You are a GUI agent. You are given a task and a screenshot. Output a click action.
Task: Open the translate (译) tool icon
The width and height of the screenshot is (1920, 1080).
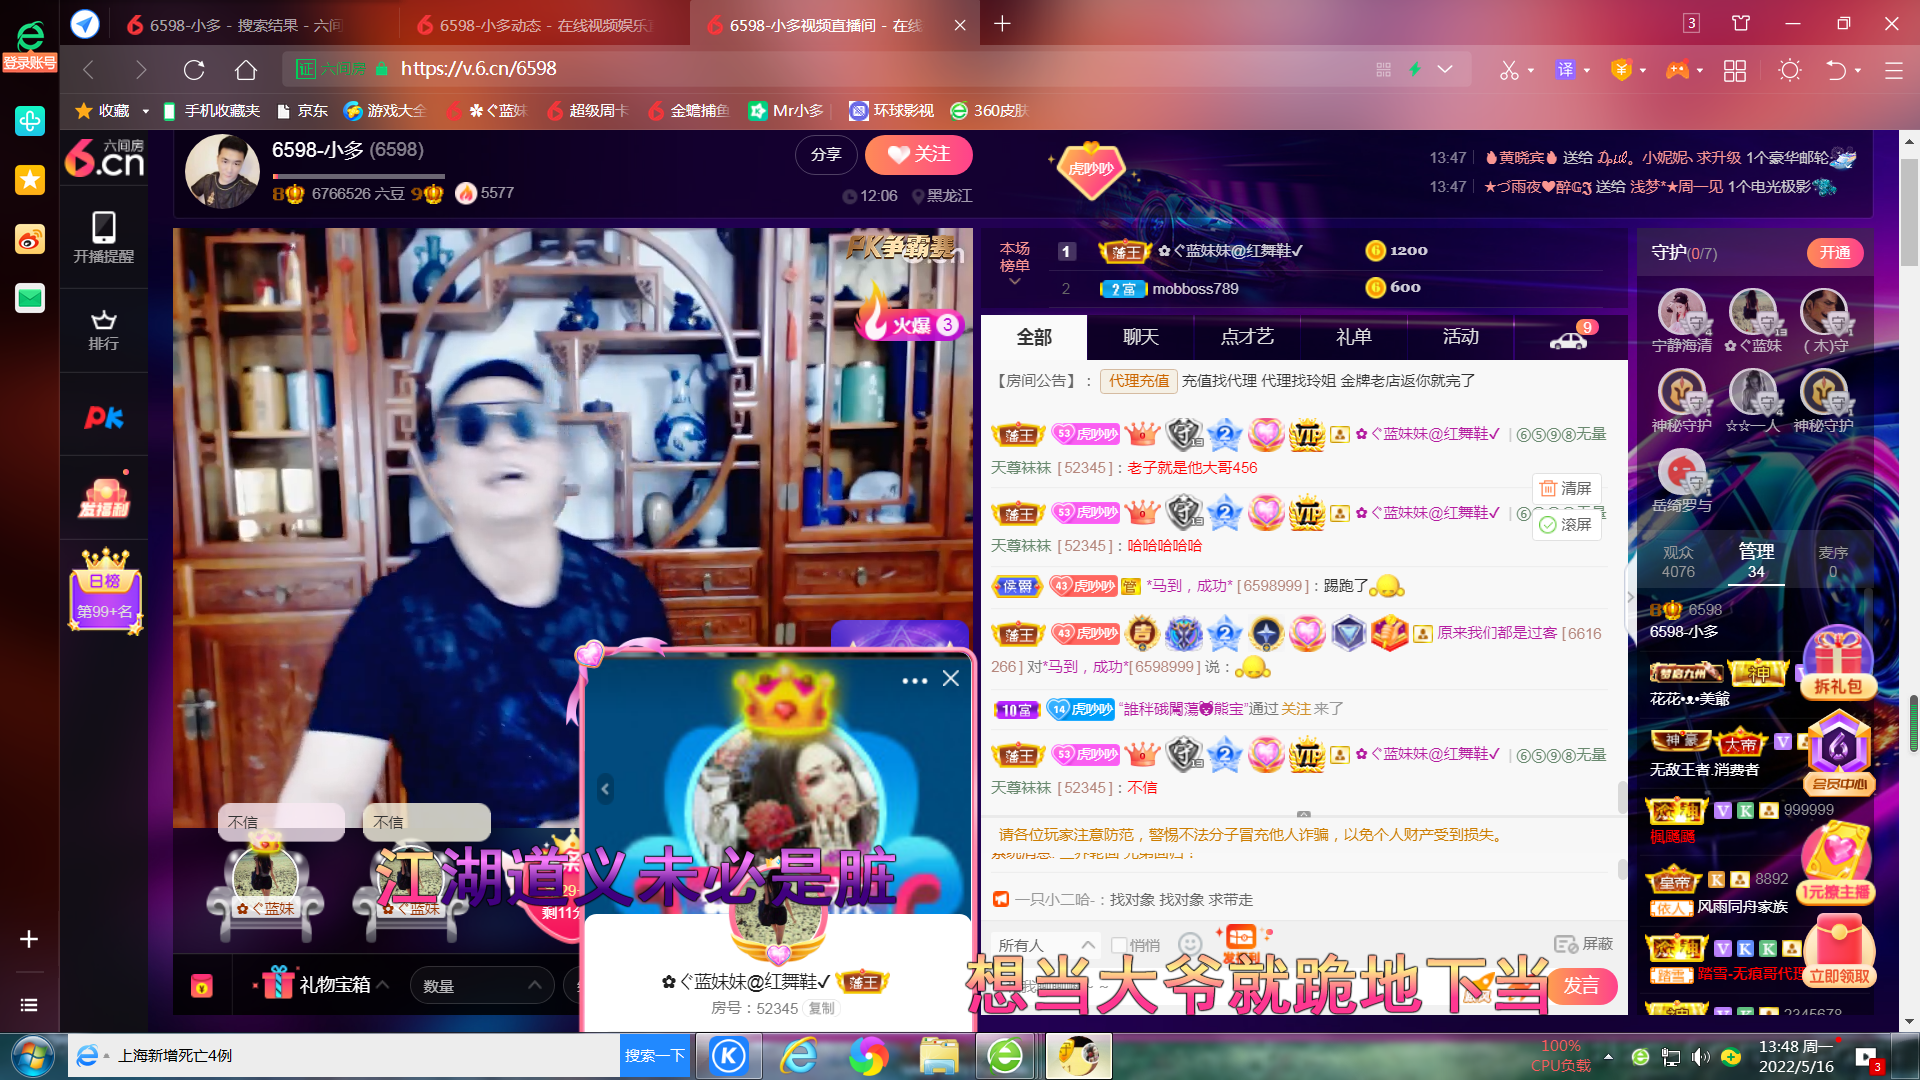coord(1565,70)
